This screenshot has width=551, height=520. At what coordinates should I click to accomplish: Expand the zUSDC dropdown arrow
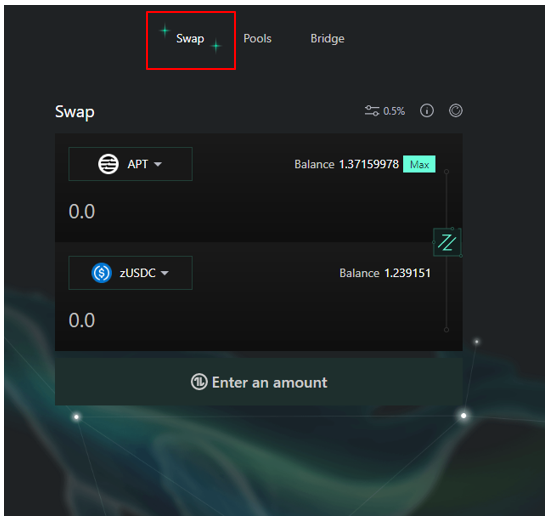point(164,273)
